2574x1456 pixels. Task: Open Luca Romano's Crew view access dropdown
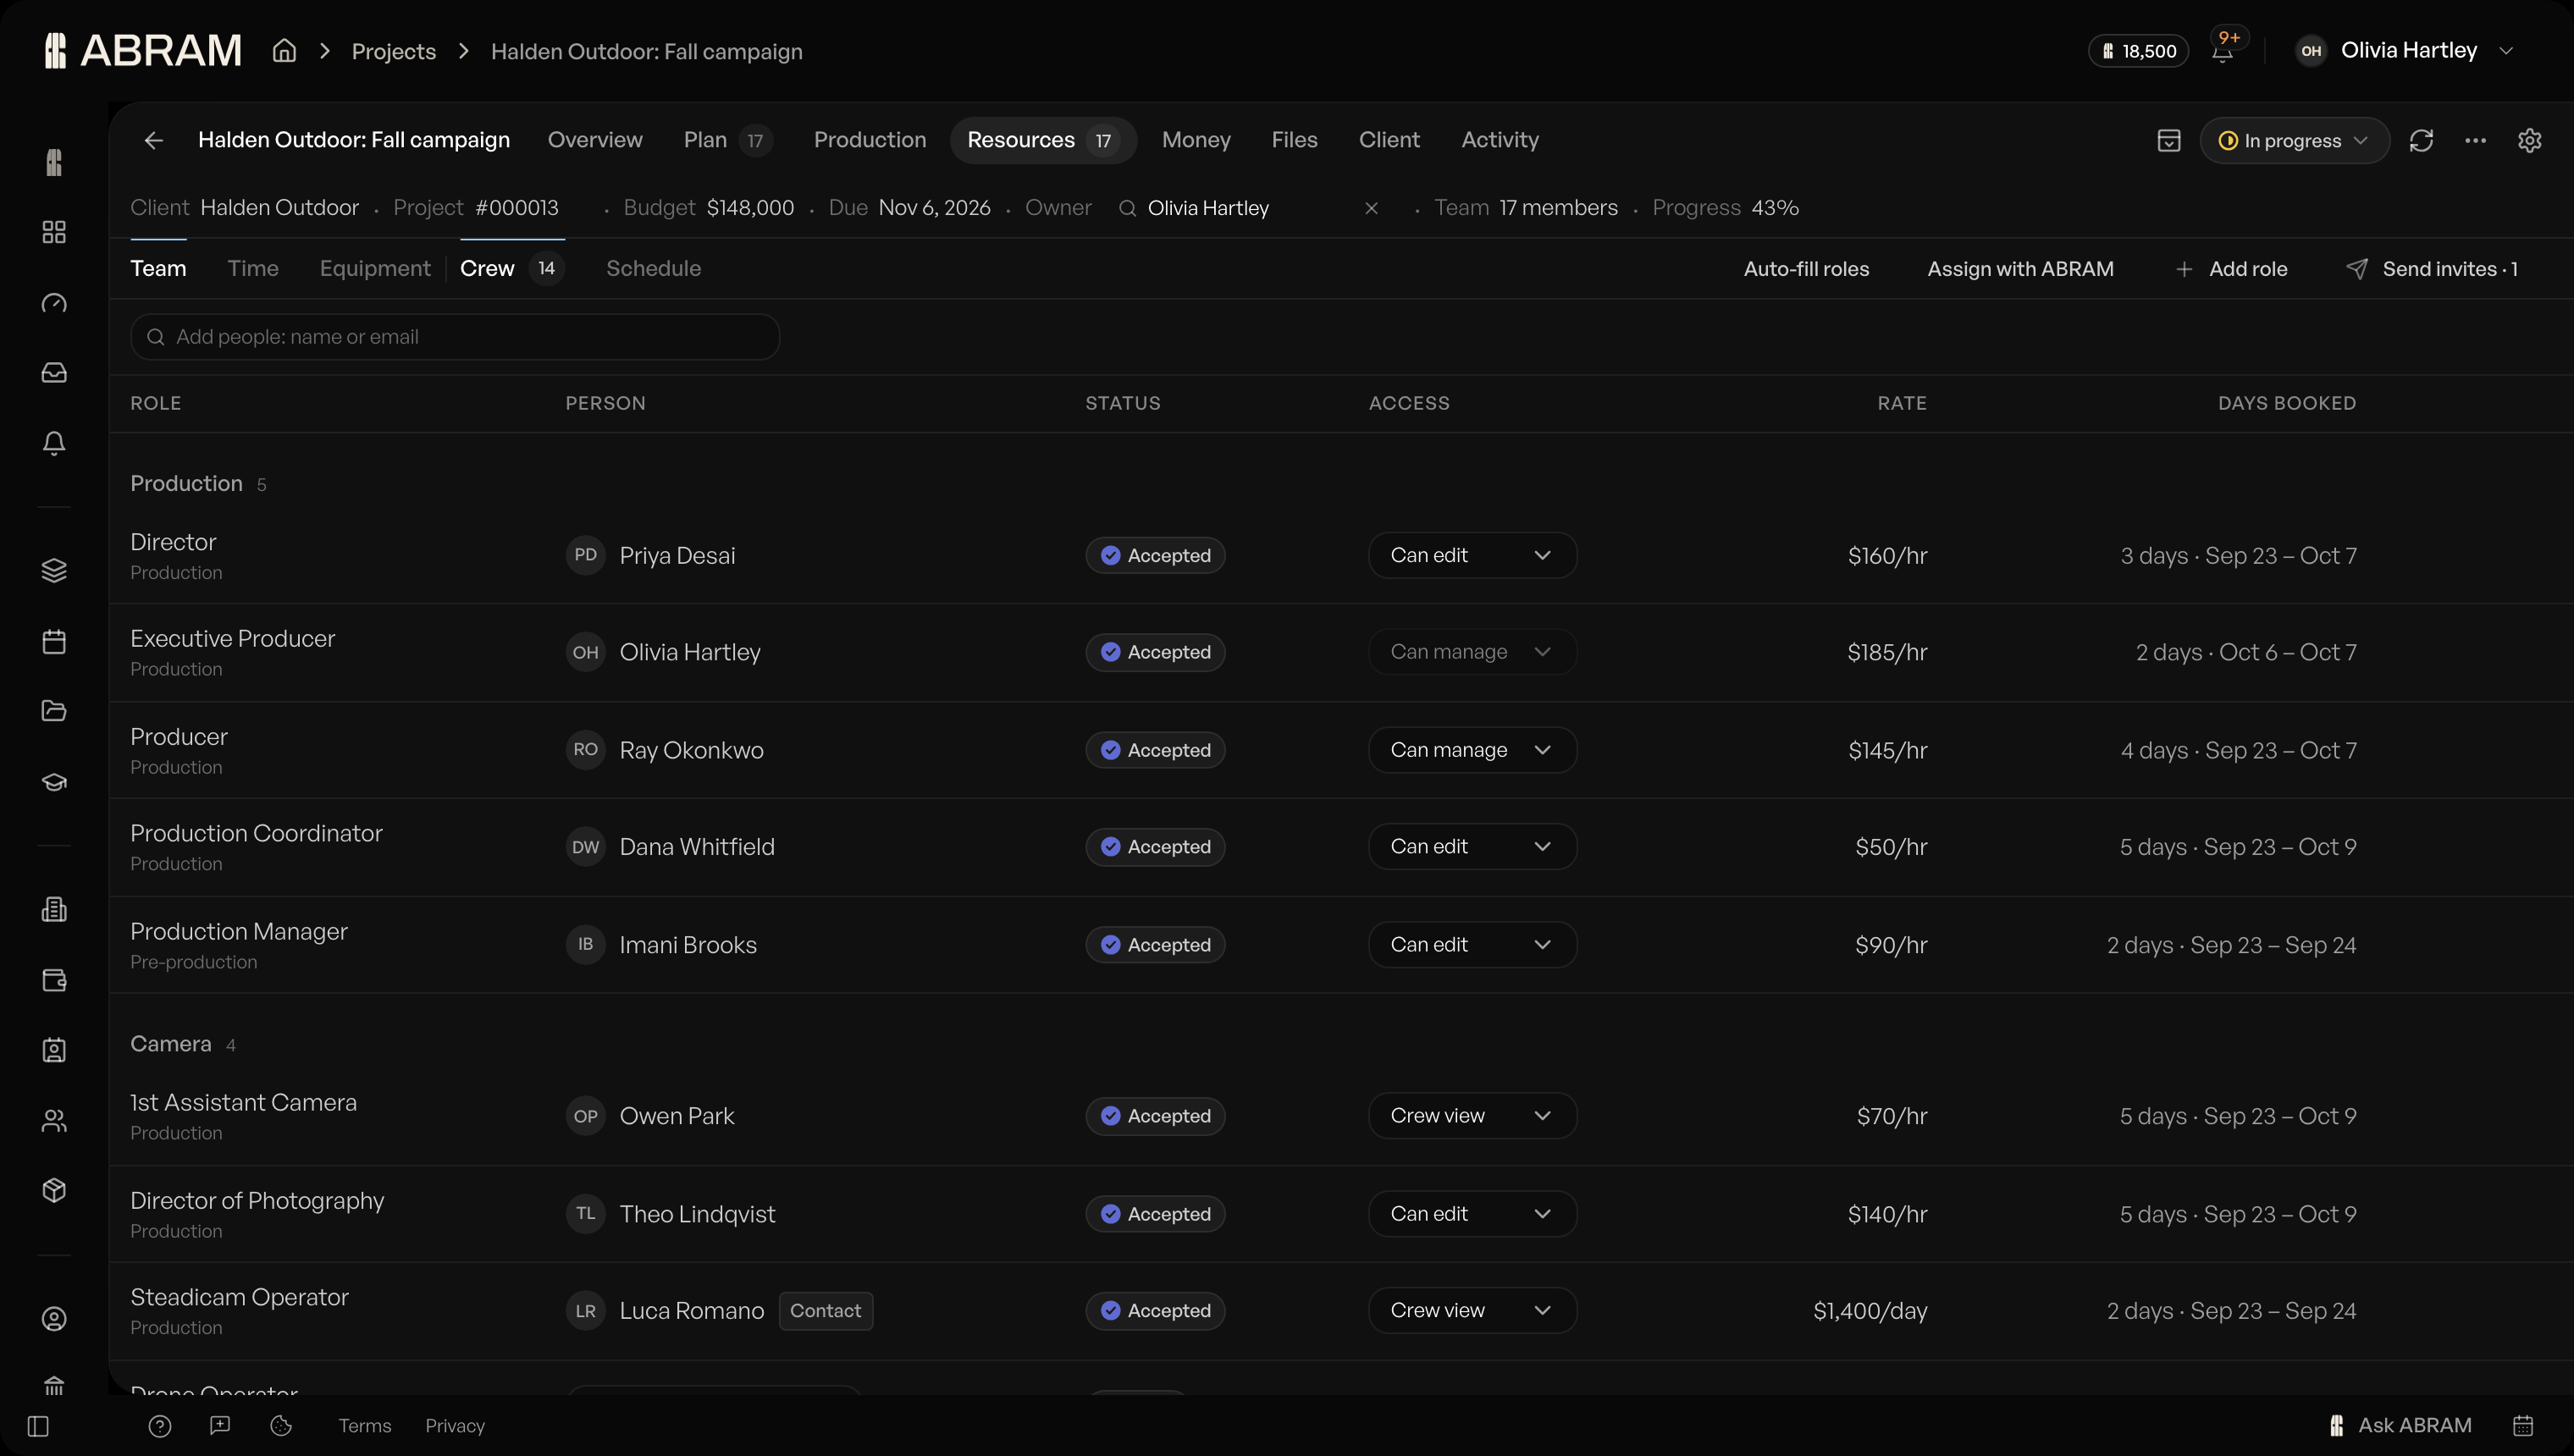(x=1472, y=1310)
